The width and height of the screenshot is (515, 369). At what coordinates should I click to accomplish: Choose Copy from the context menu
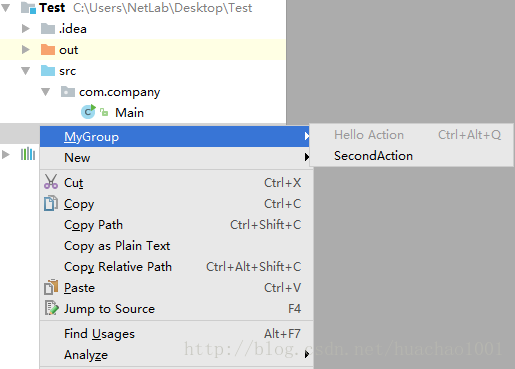click(x=176, y=204)
